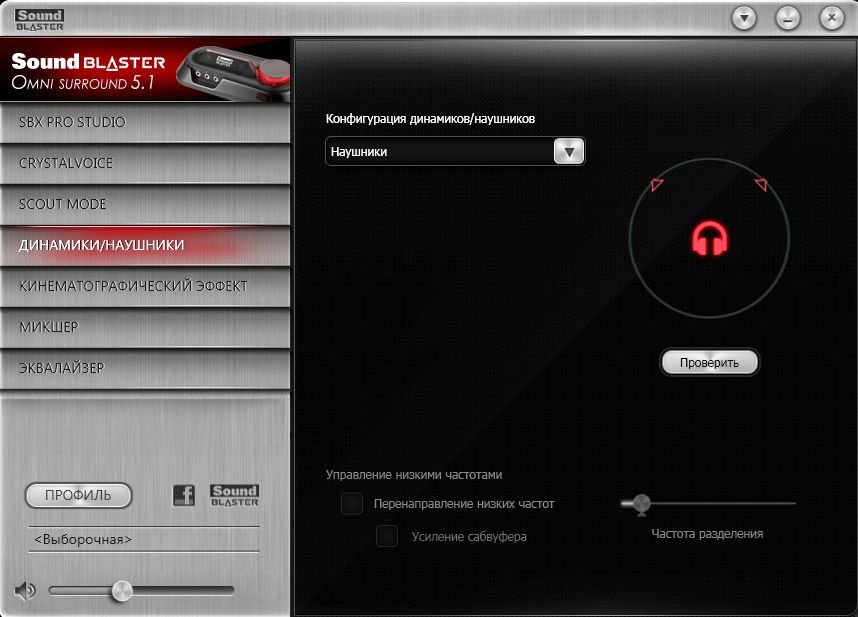Minimize the Sound Blaster window
This screenshot has width=858, height=617.
[788, 18]
